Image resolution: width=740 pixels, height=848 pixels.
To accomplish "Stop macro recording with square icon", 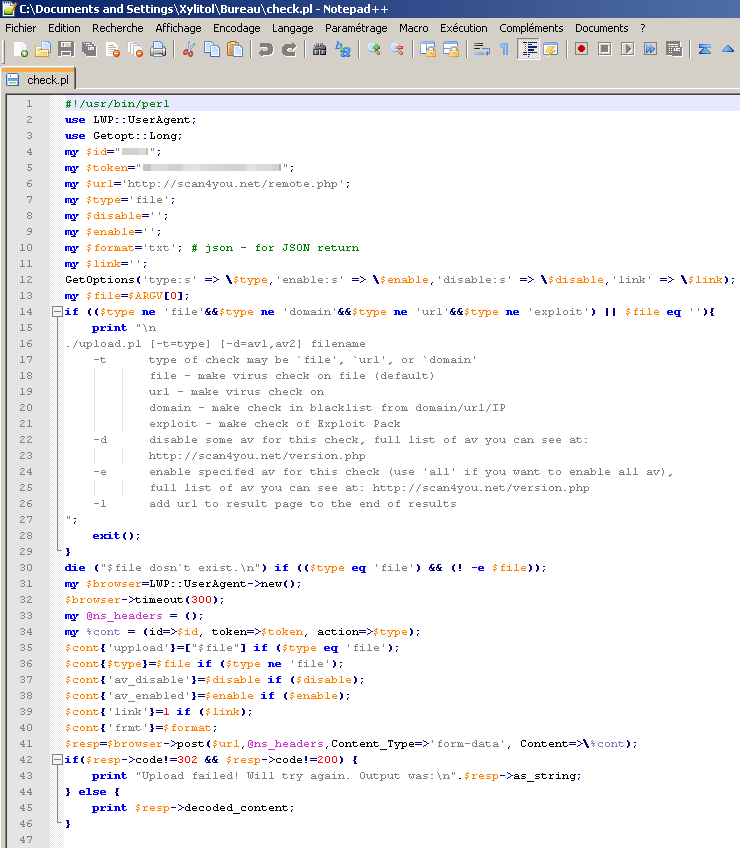I will [605, 50].
